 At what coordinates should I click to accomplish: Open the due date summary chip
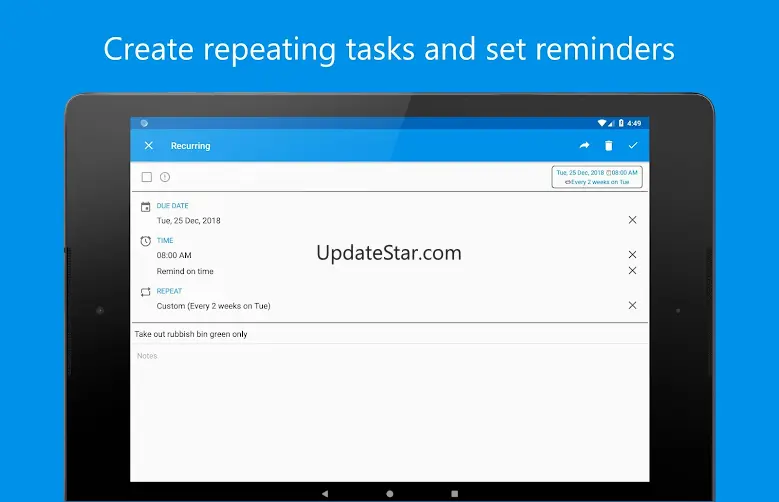pos(597,177)
